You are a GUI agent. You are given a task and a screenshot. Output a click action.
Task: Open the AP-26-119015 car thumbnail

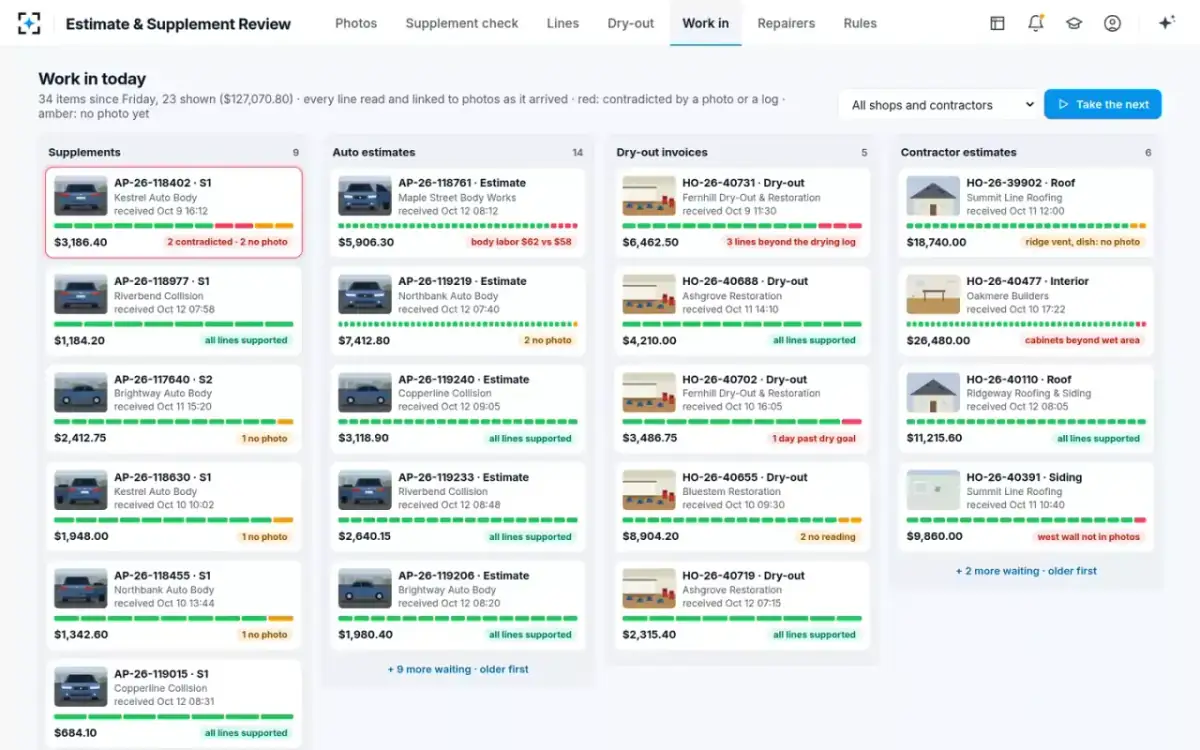tap(81, 687)
